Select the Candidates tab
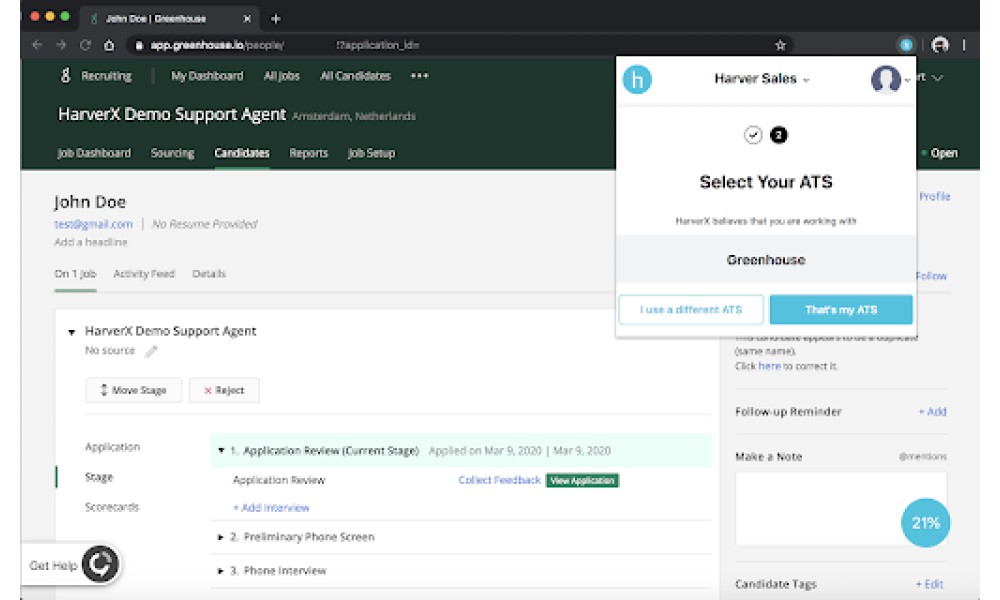The image size is (1000, 600). (x=242, y=153)
